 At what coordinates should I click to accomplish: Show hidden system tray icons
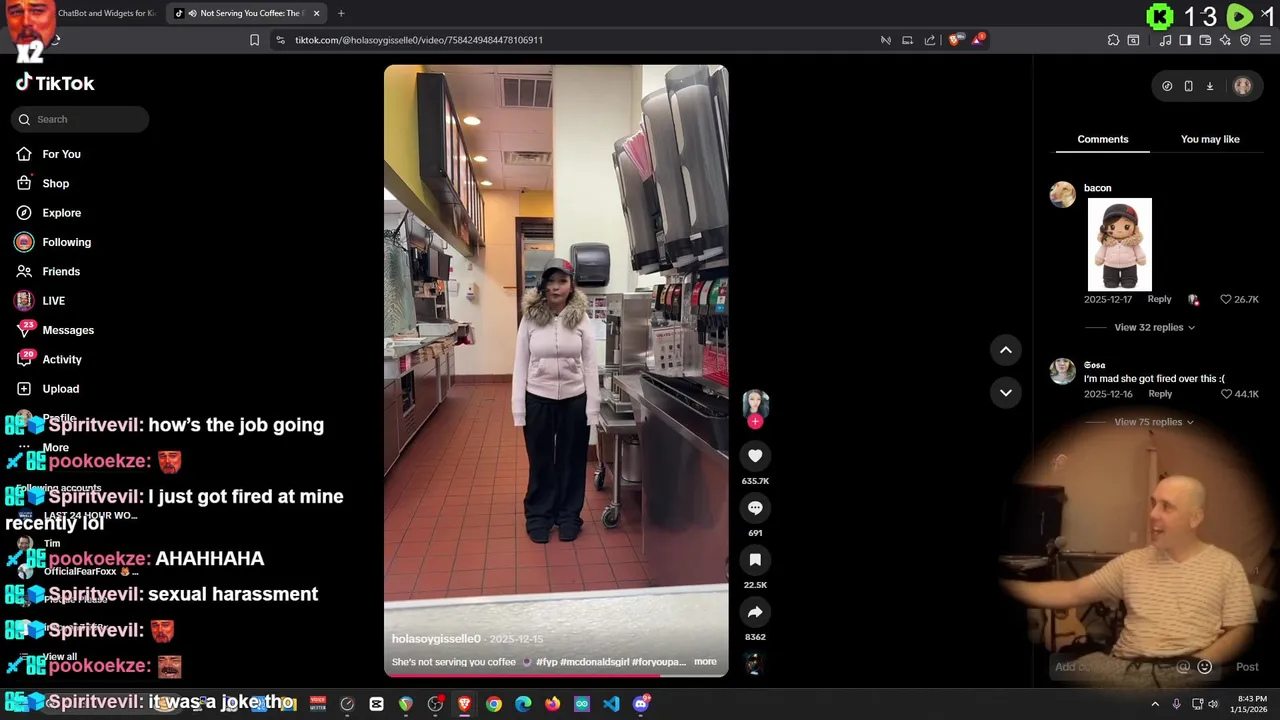click(x=1155, y=704)
